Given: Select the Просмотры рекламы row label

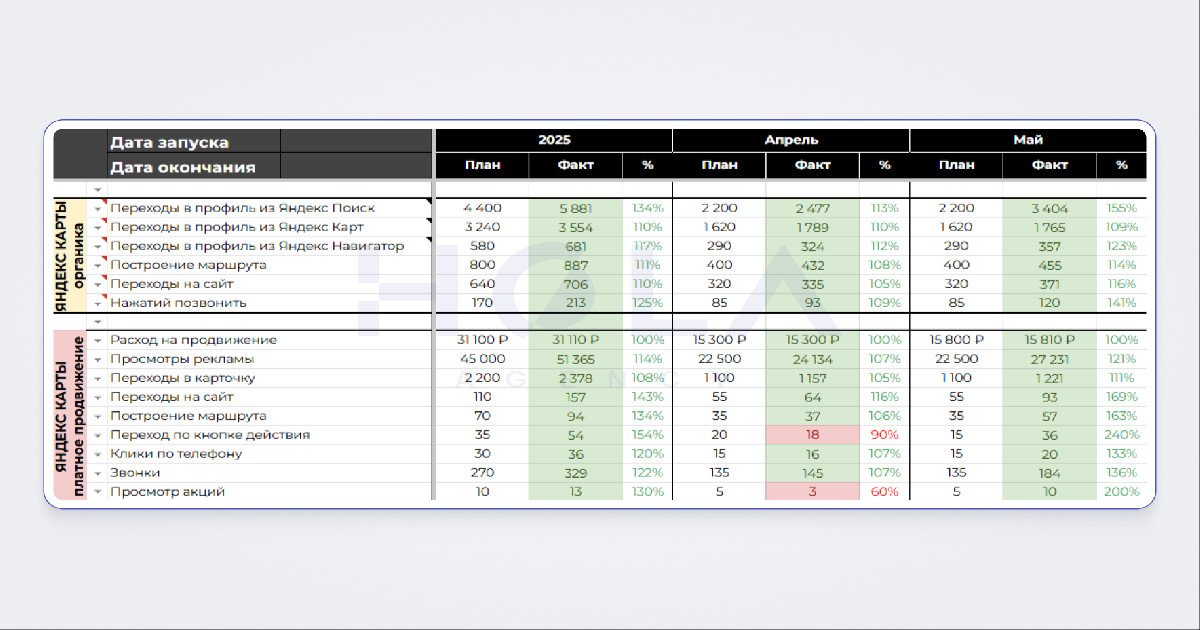Looking at the screenshot, I should coord(182,360).
